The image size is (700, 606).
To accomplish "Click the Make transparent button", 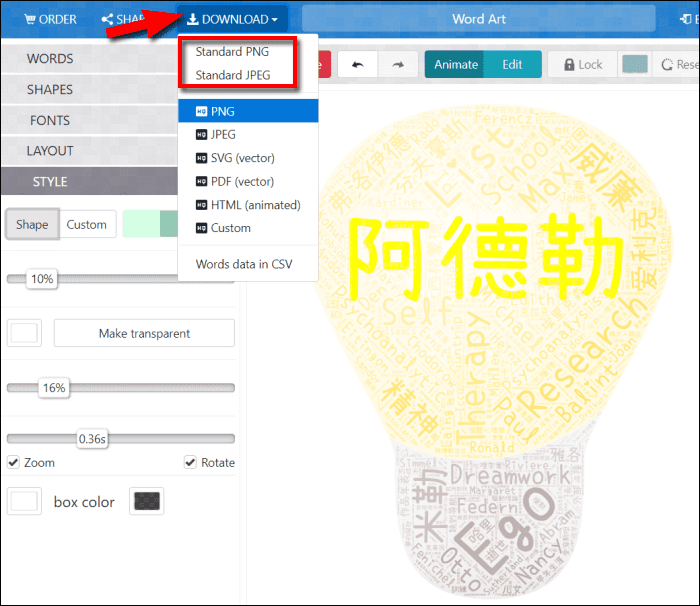I will [x=144, y=333].
